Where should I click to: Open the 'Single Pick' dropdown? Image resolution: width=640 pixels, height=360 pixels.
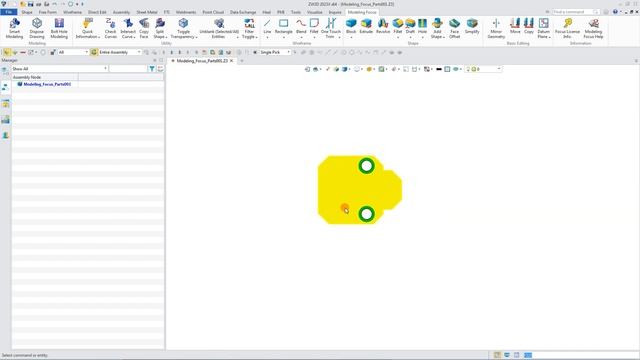(x=275, y=52)
